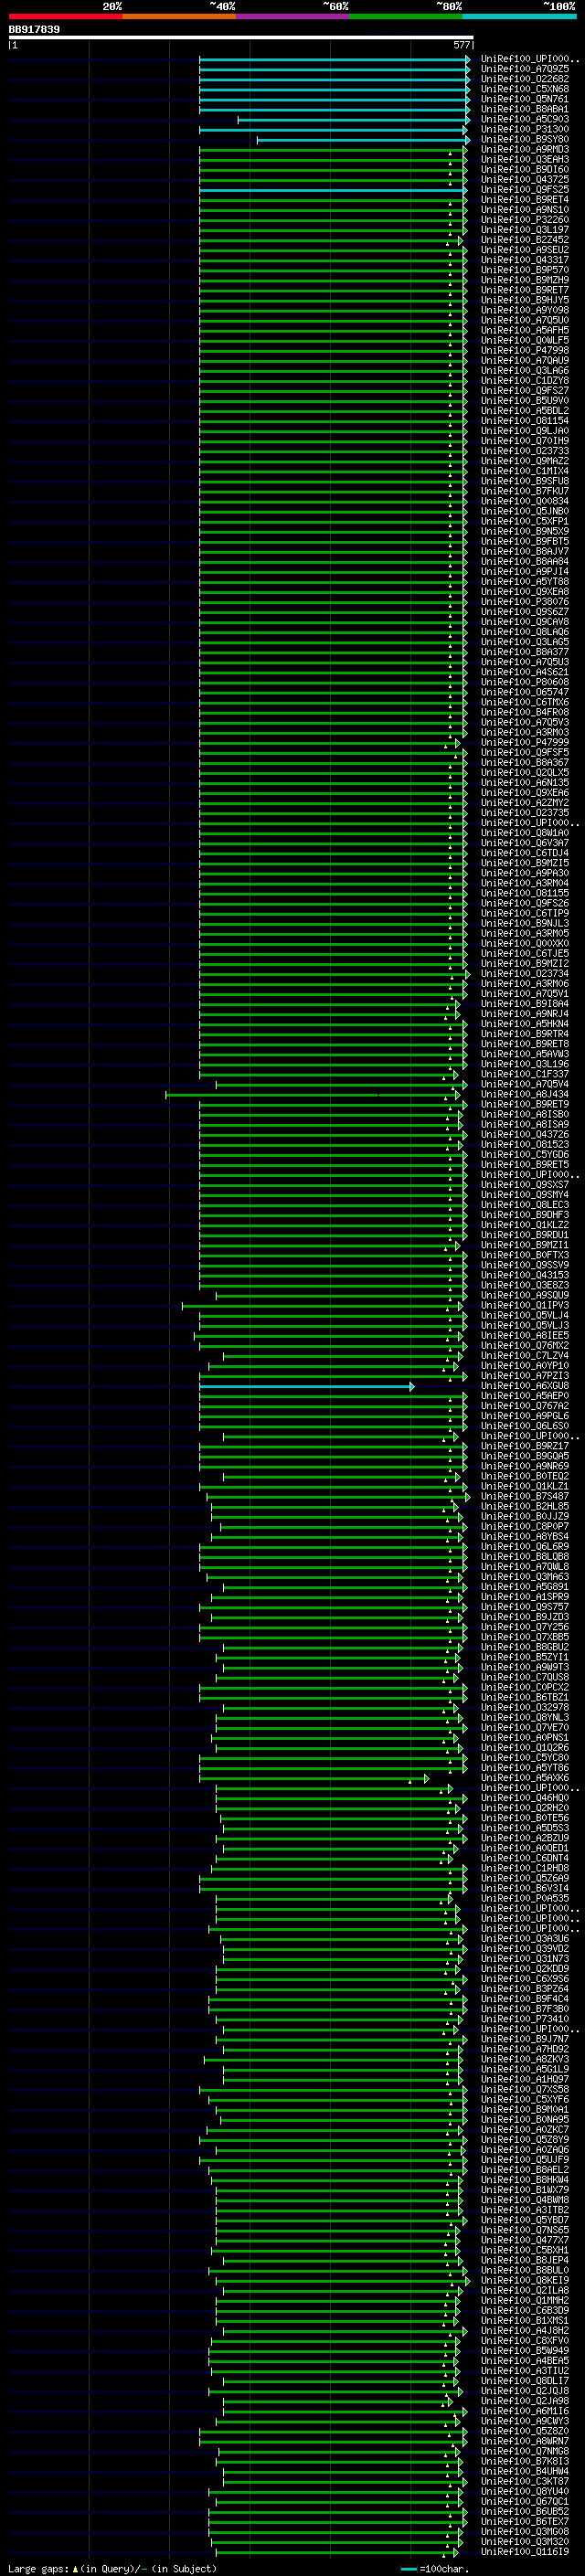Open hit UniRef100_B8ABA1
This screenshot has height=2576, width=585.
tap(525, 109)
